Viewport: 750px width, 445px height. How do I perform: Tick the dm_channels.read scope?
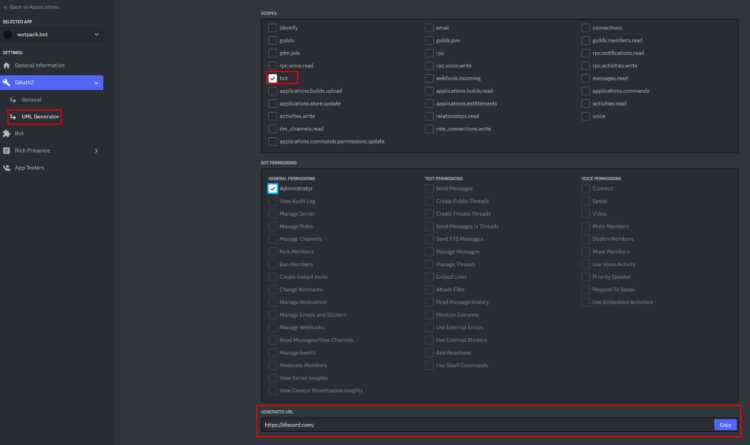(x=273, y=129)
